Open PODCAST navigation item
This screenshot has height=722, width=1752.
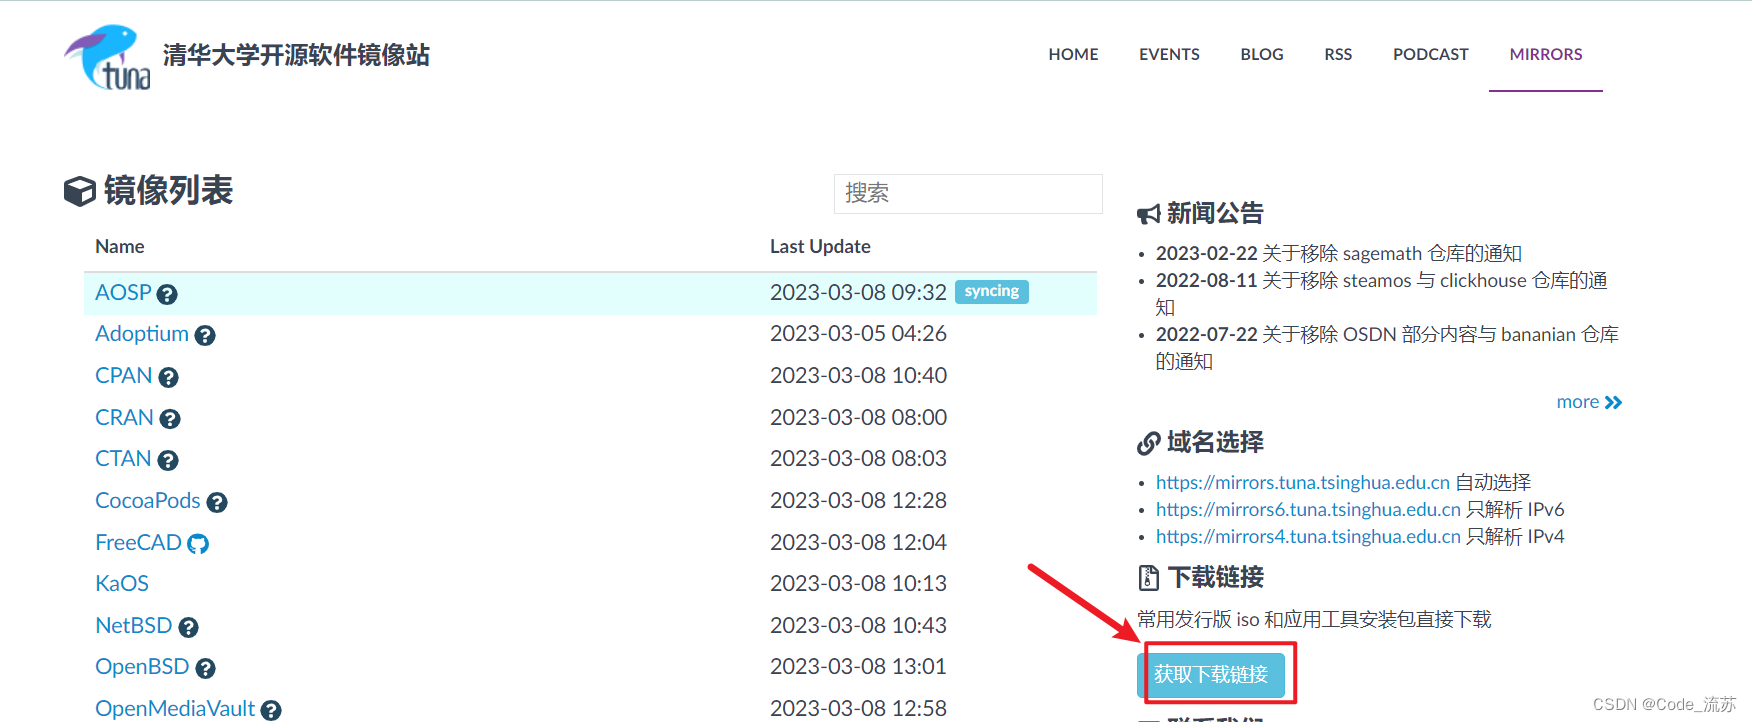click(1430, 54)
